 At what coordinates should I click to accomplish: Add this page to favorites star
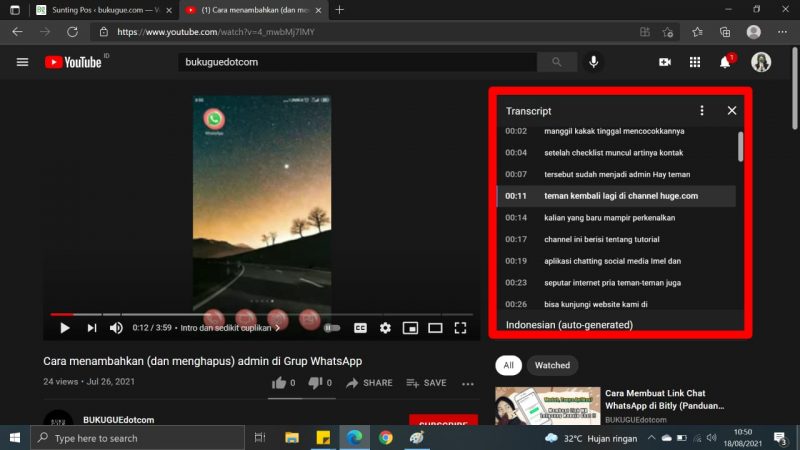tap(668, 32)
